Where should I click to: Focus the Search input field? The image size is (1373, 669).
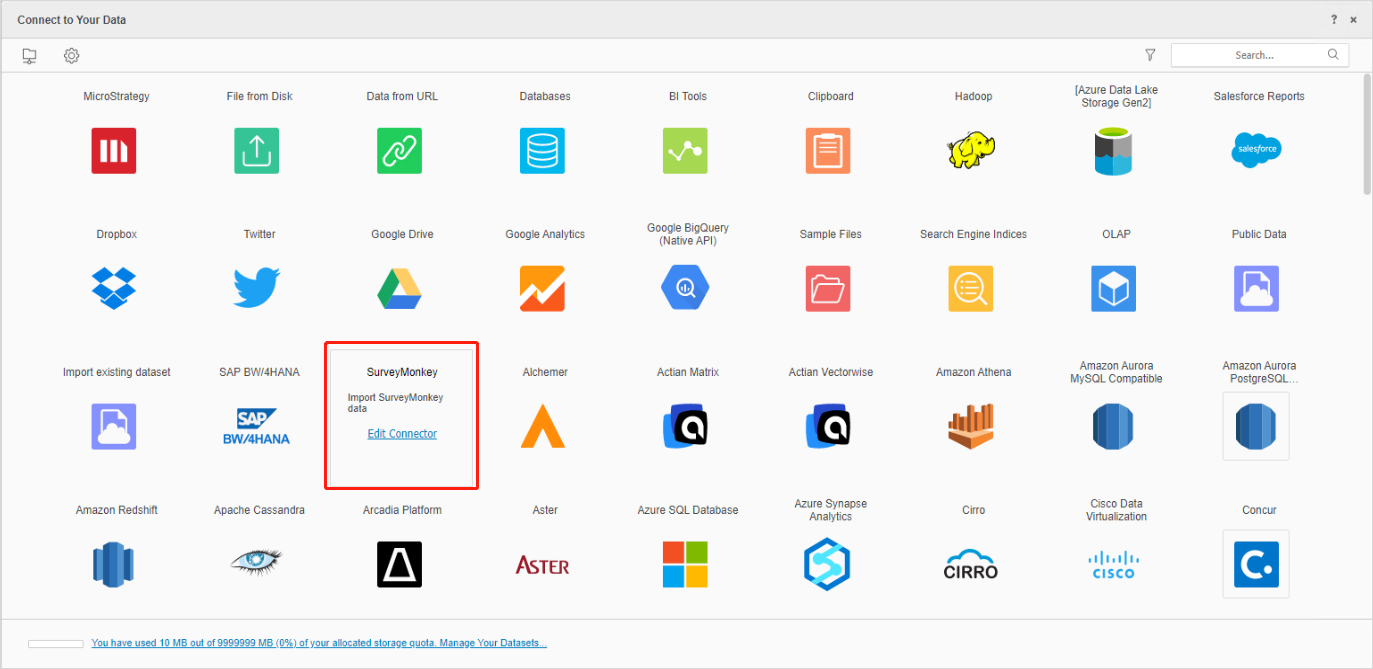pos(1250,55)
